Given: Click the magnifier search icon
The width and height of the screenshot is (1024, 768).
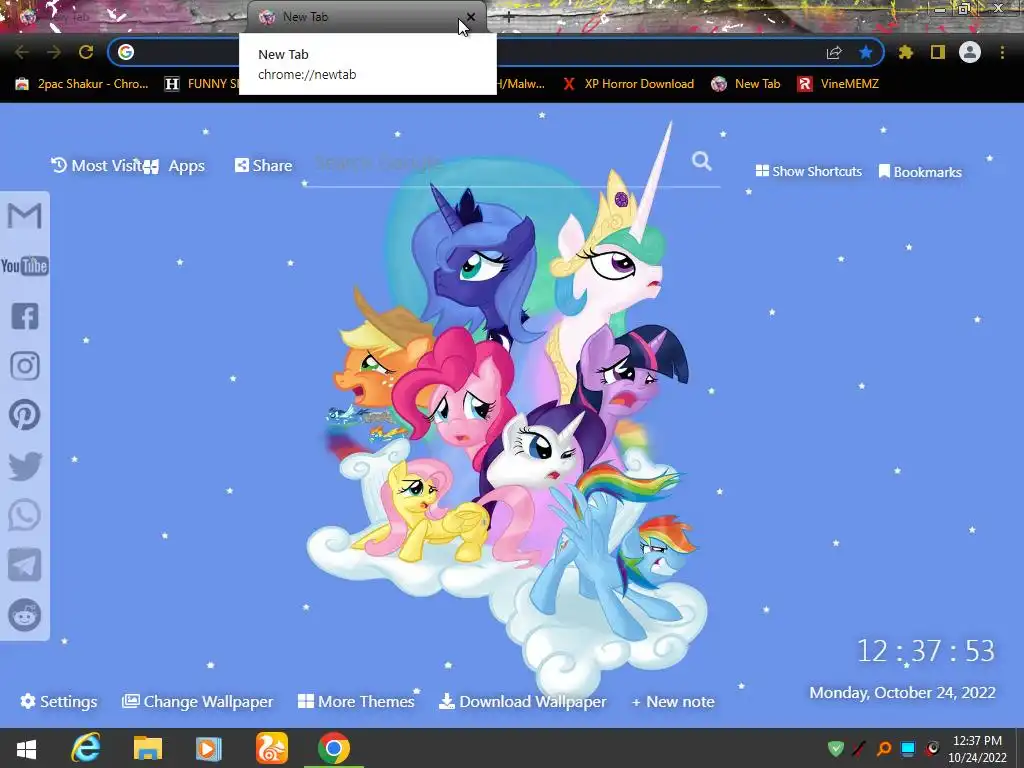Looking at the screenshot, I should [x=702, y=161].
